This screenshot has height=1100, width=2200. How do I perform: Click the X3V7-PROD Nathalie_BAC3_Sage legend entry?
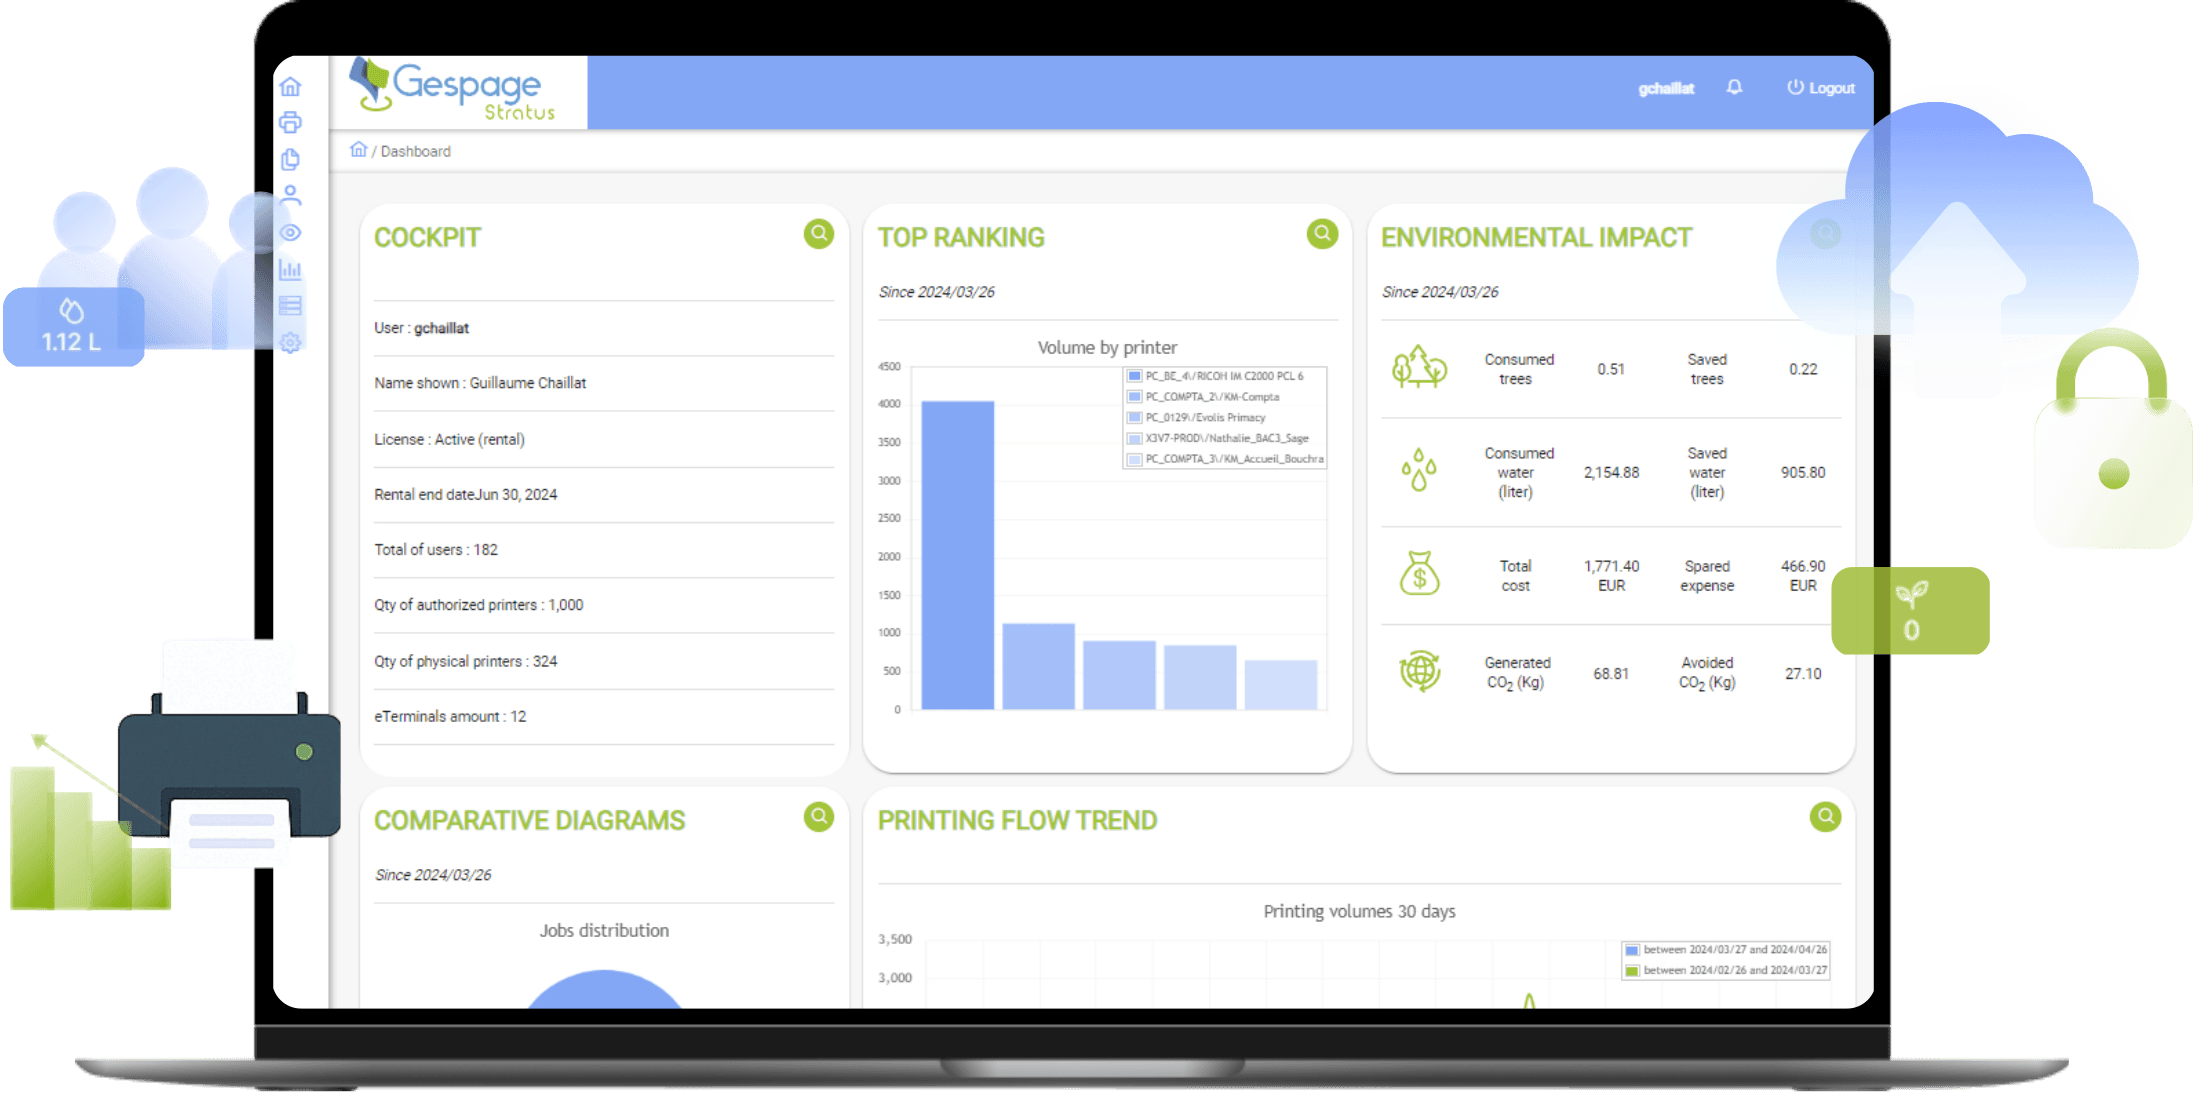click(1218, 438)
